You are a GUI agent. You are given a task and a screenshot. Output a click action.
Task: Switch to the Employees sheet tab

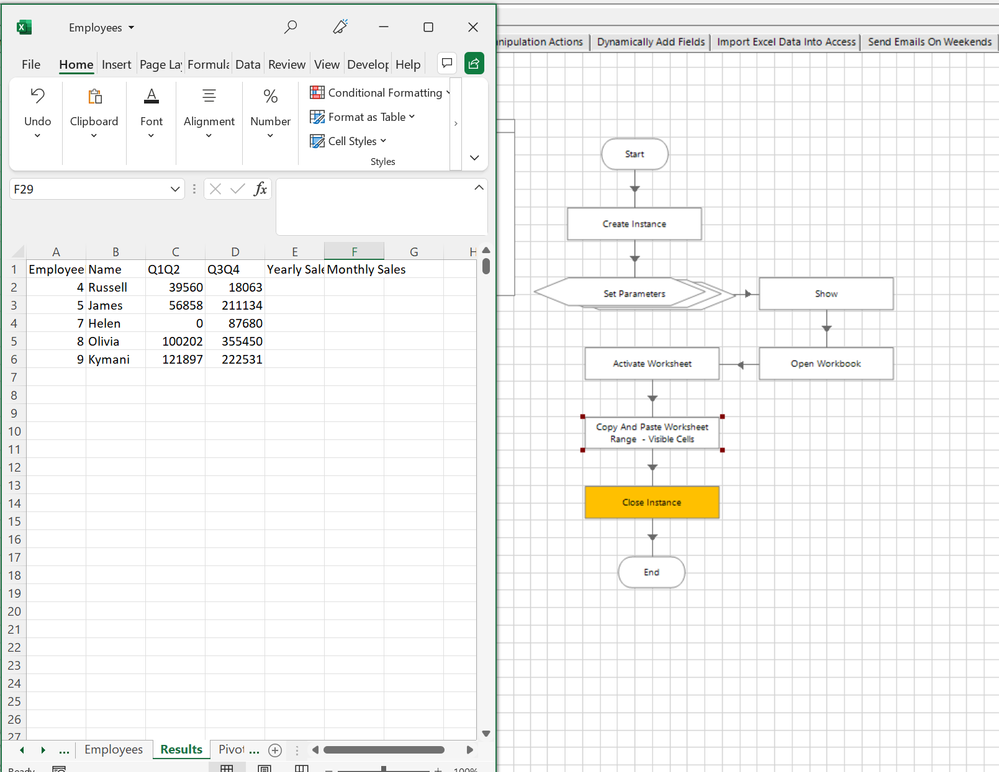(x=113, y=750)
